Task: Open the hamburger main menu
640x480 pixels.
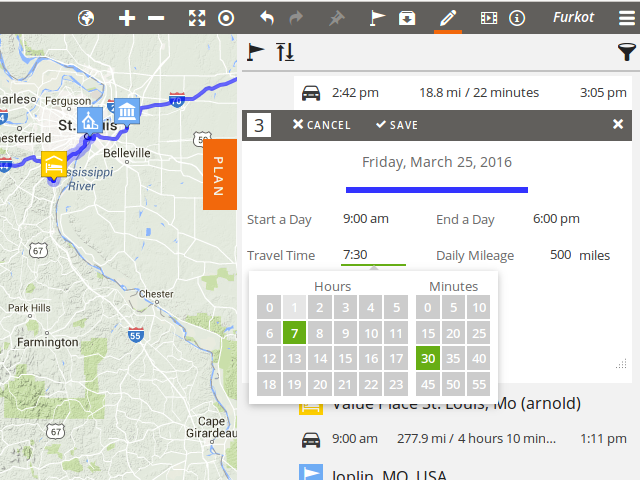Action: [626, 18]
